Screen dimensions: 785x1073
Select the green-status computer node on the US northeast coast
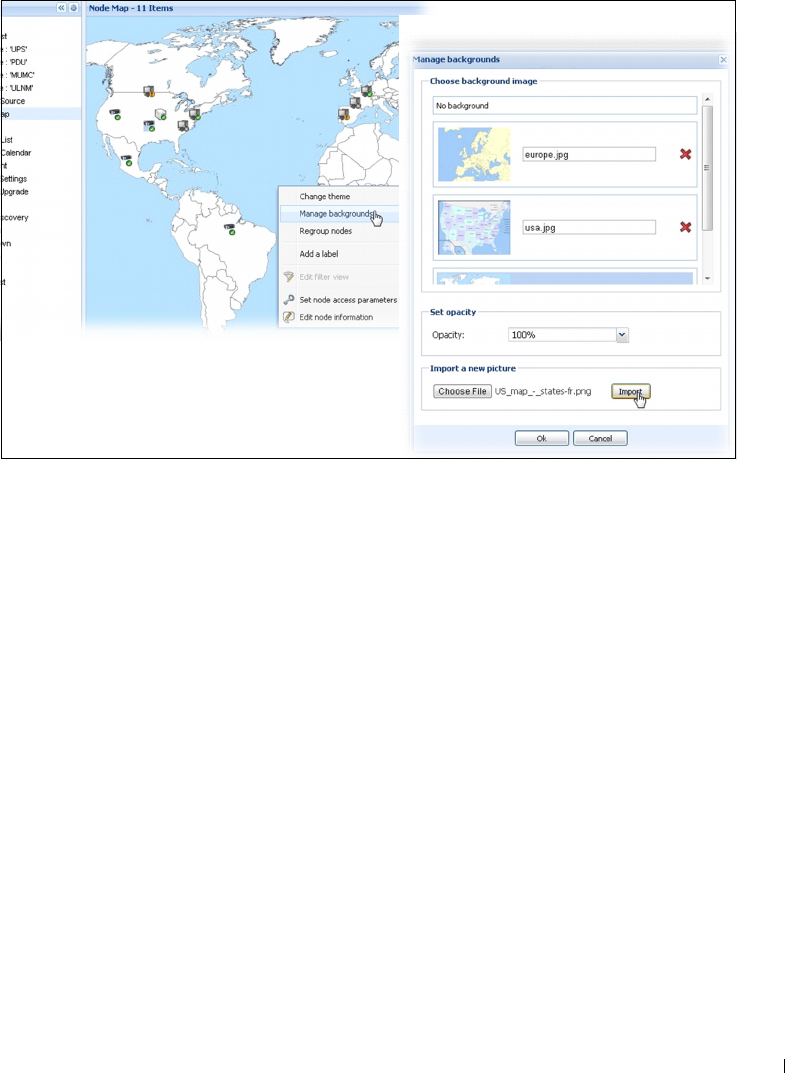click(195, 114)
